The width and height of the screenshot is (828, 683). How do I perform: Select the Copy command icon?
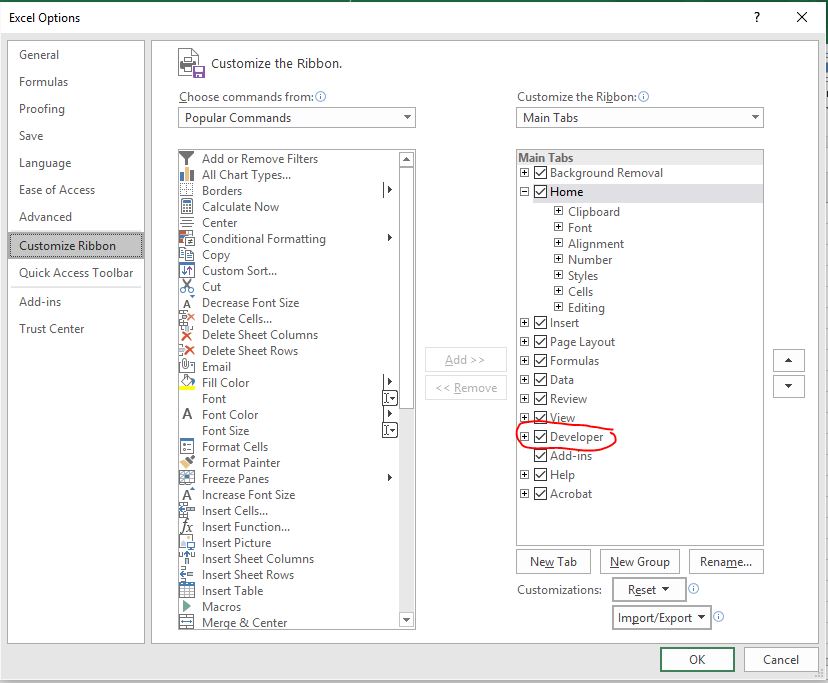click(x=188, y=254)
